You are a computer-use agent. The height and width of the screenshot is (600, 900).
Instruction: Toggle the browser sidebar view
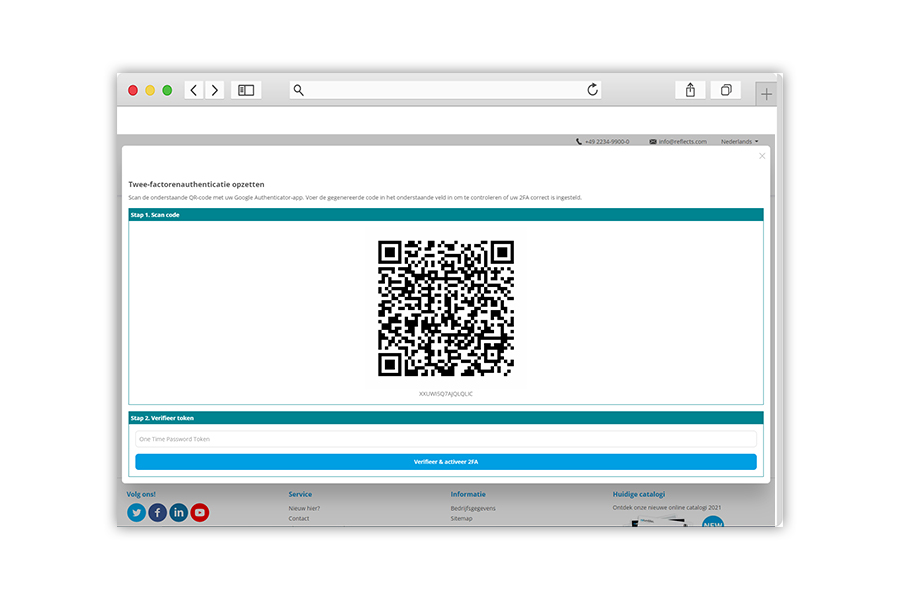(246, 90)
